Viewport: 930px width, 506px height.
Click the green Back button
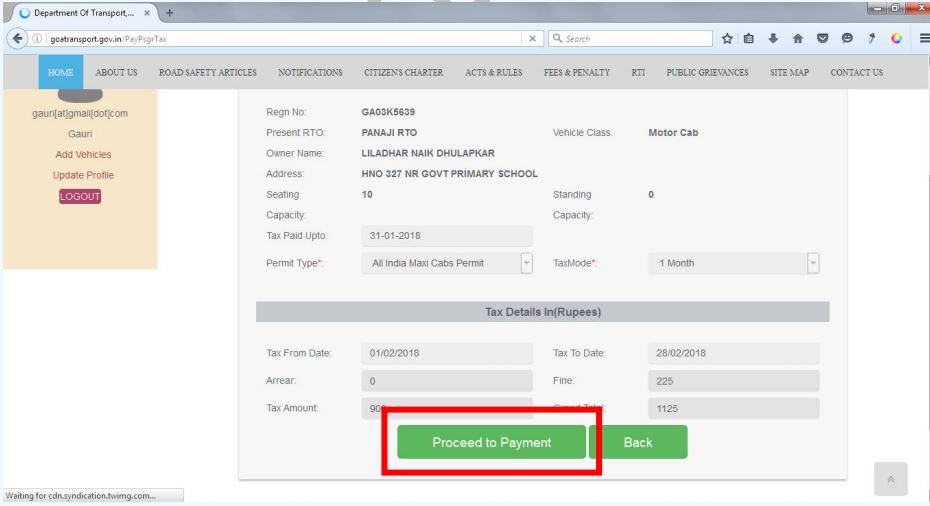point(638,442)
